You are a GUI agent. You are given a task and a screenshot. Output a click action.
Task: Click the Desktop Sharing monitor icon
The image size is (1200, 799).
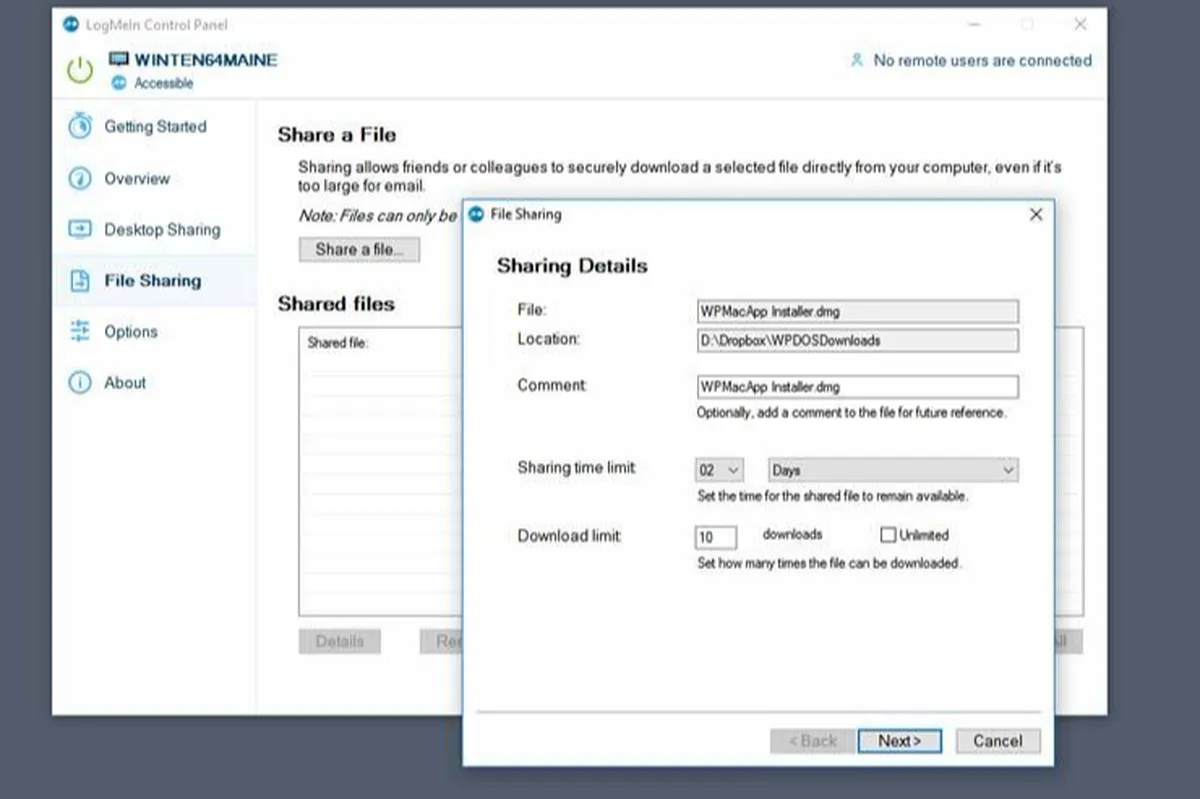[79, 230]
